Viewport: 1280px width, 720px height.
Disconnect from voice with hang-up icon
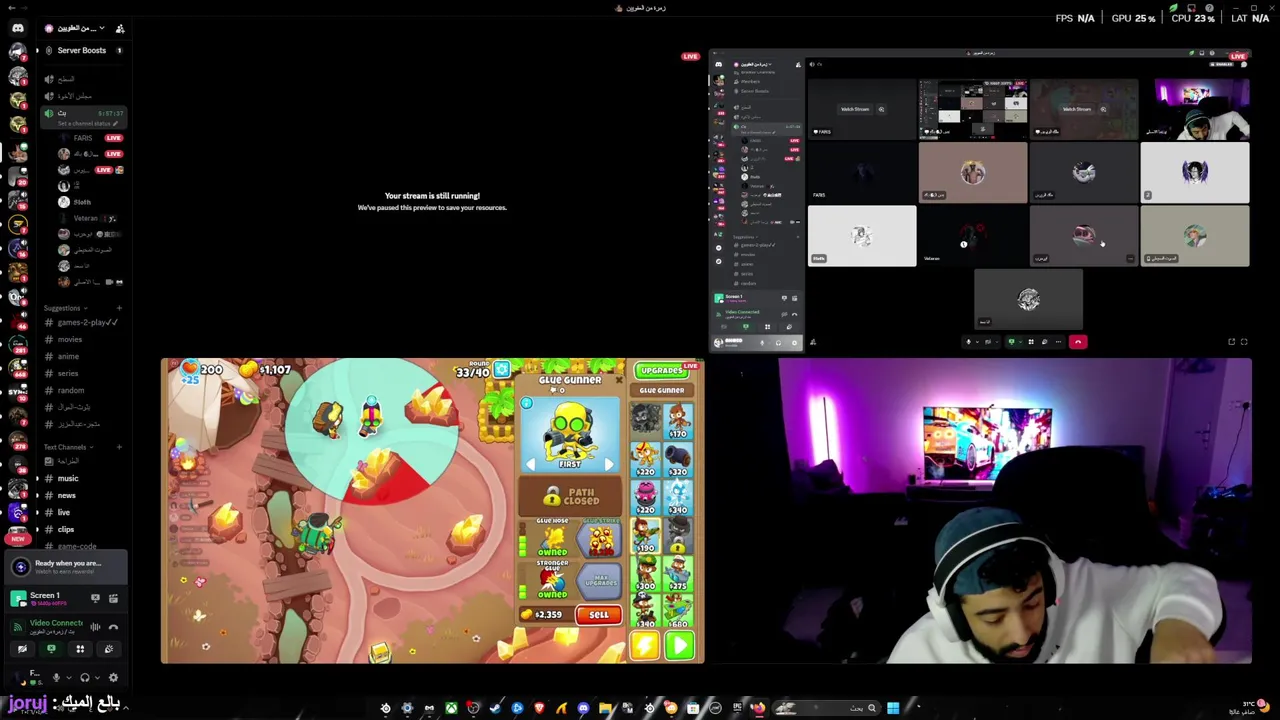coord(113,627)
